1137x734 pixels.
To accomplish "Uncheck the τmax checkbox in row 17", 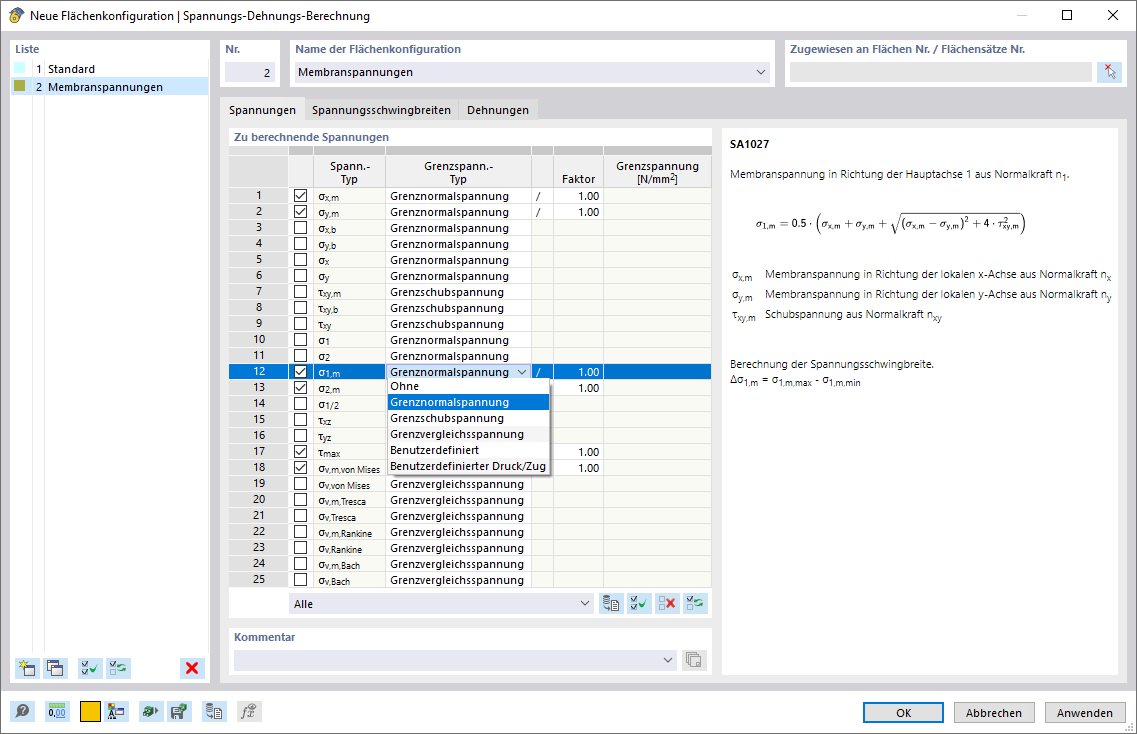I will click(x=300, y=452).
